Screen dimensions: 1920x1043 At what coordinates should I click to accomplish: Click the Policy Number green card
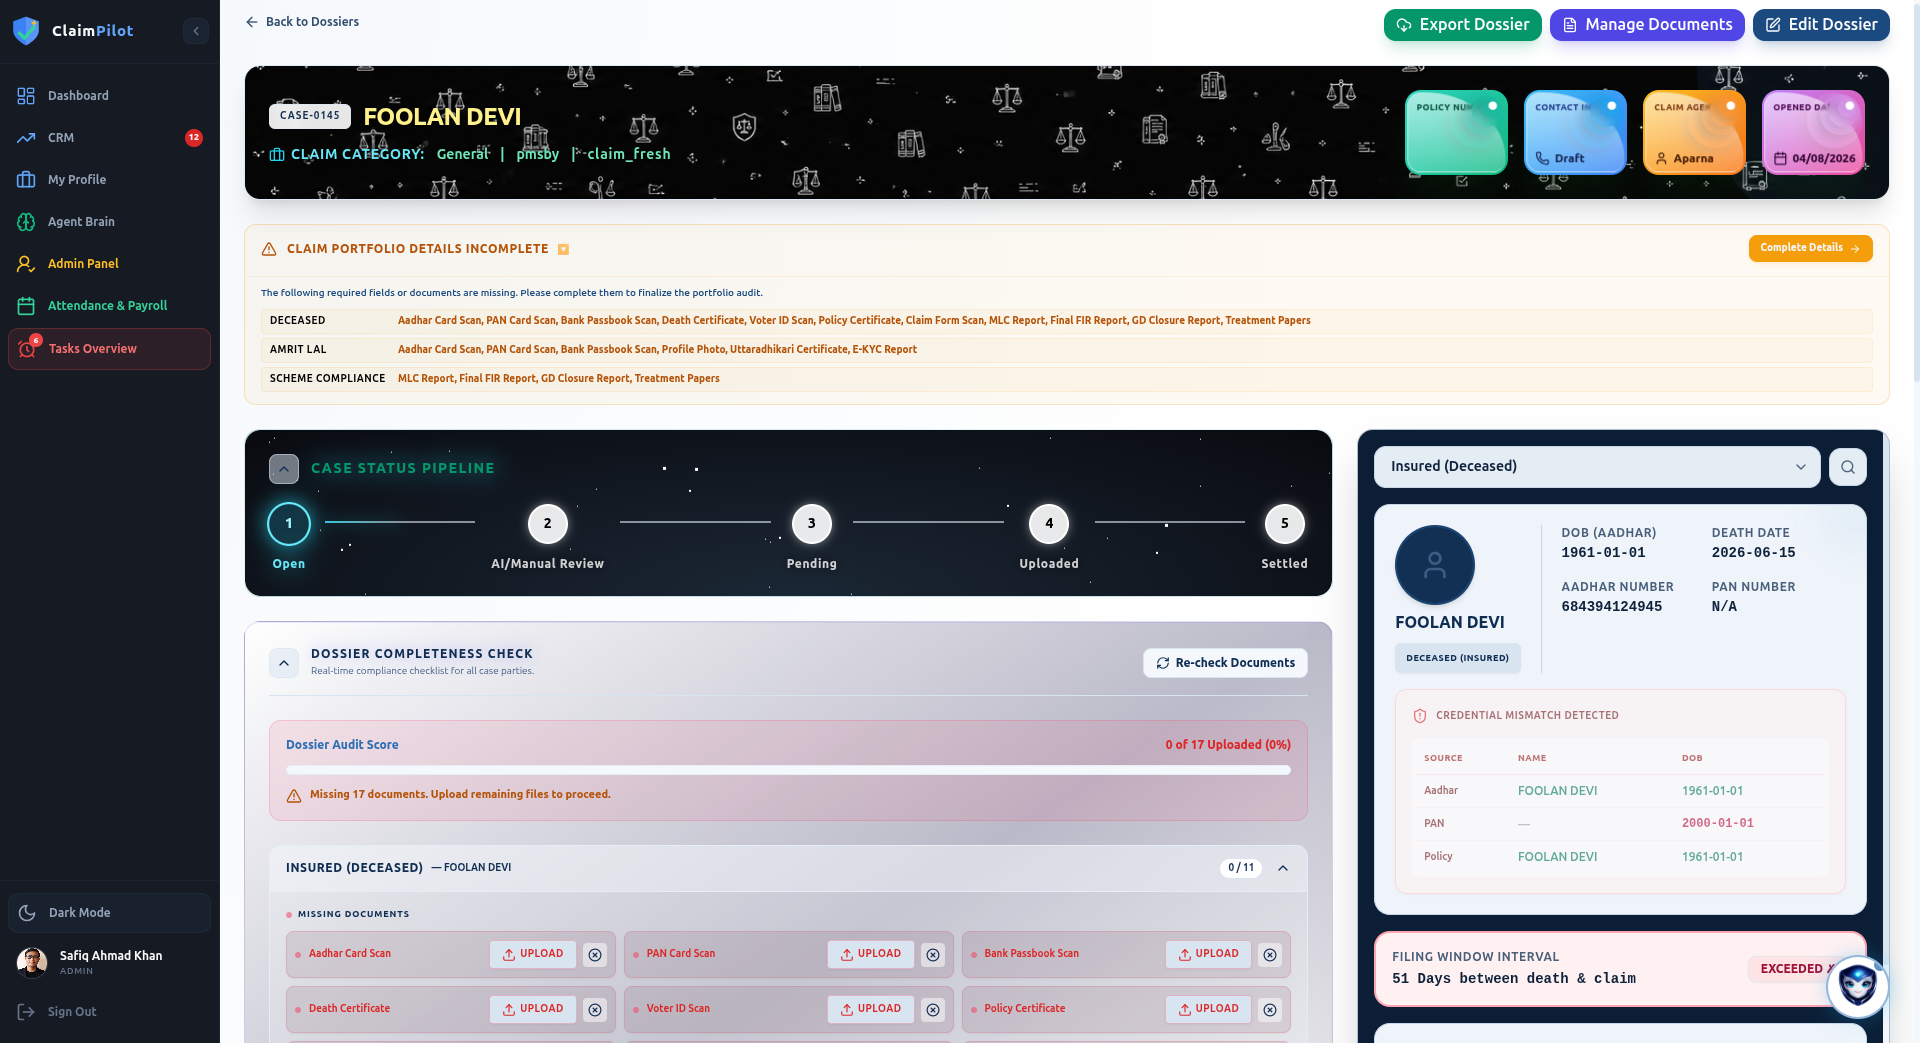pos(1456,132)
